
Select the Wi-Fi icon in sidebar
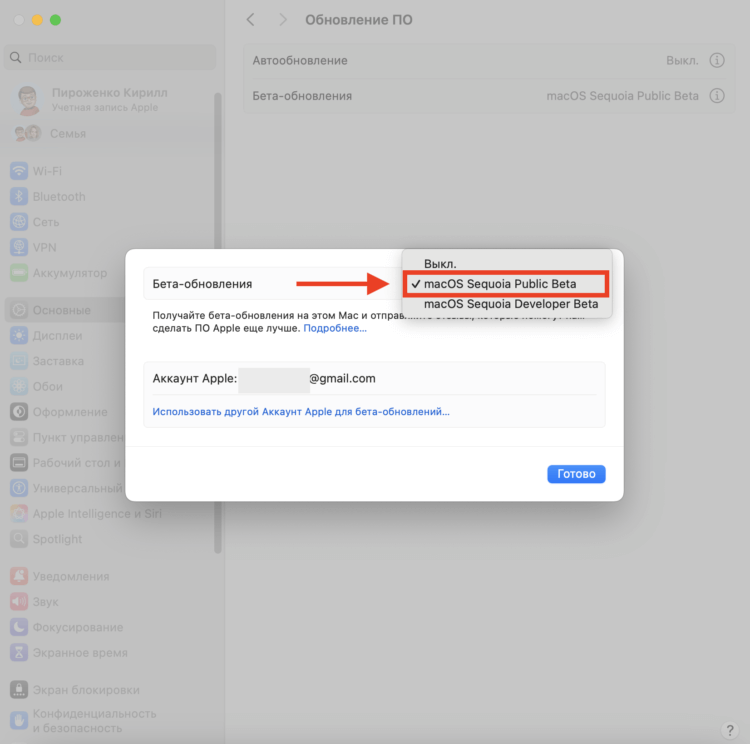click(19, 171)
